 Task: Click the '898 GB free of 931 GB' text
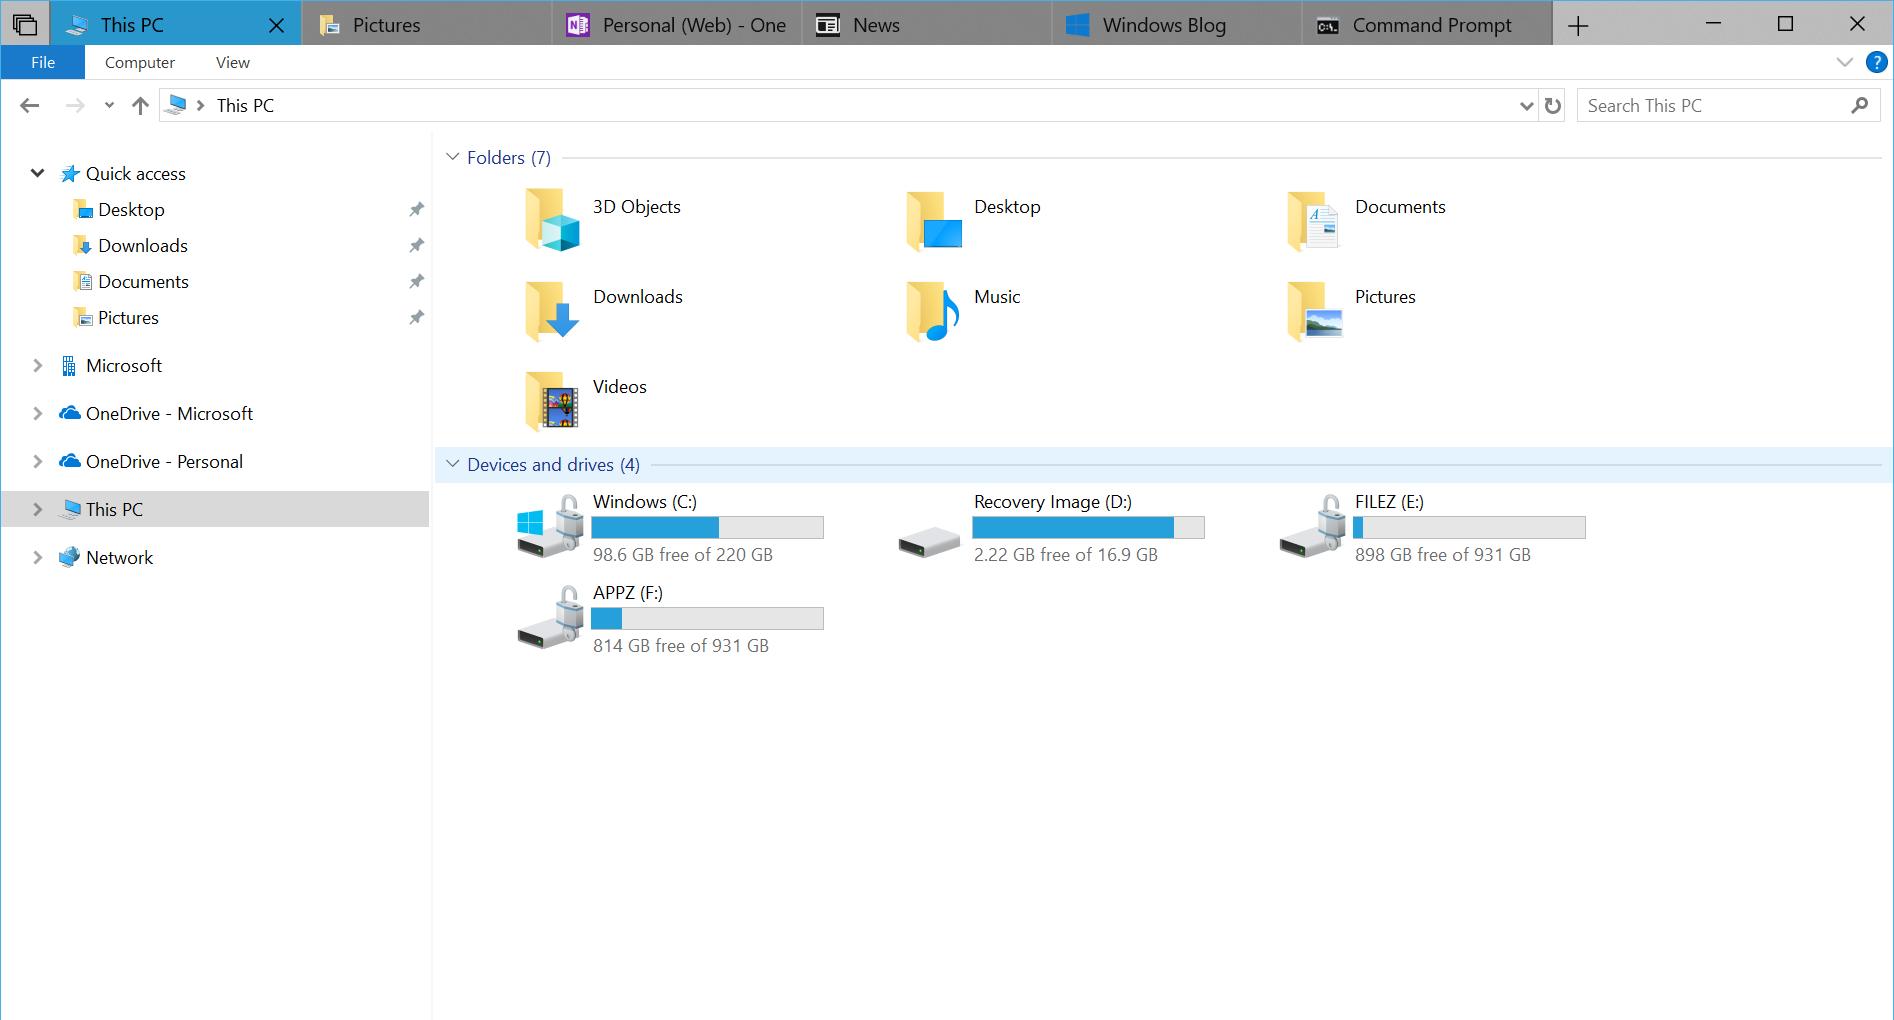pos(1442,555)
